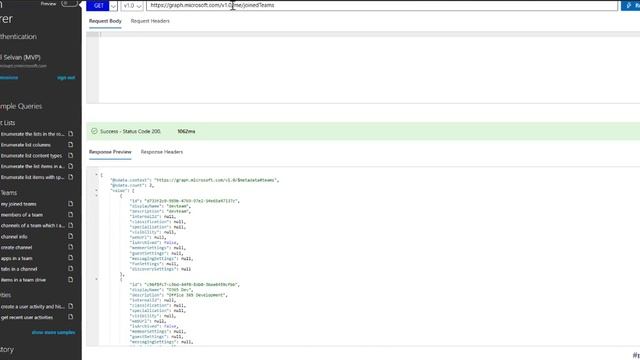This screenshot has width=640, height=360.
Task: Select the 'Enumerate list columns' sample query
Action: point(26,144)
